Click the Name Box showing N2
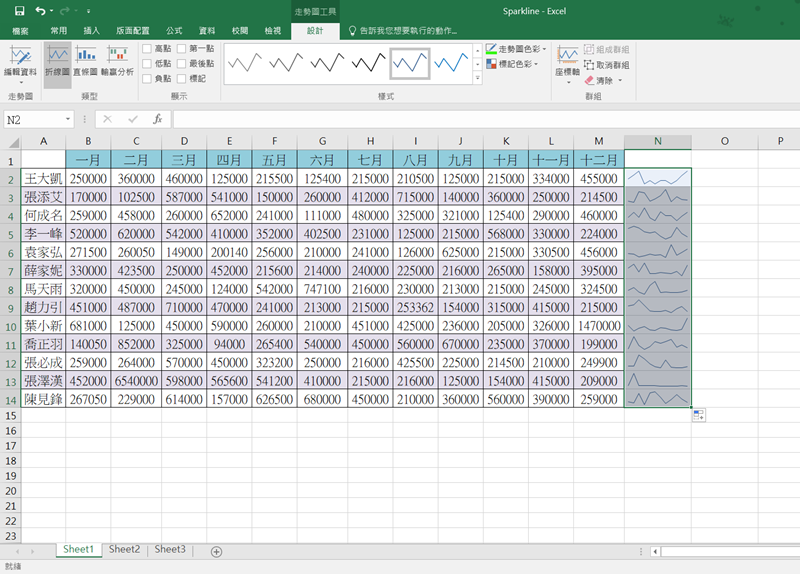800x574 pixels. 35,119
